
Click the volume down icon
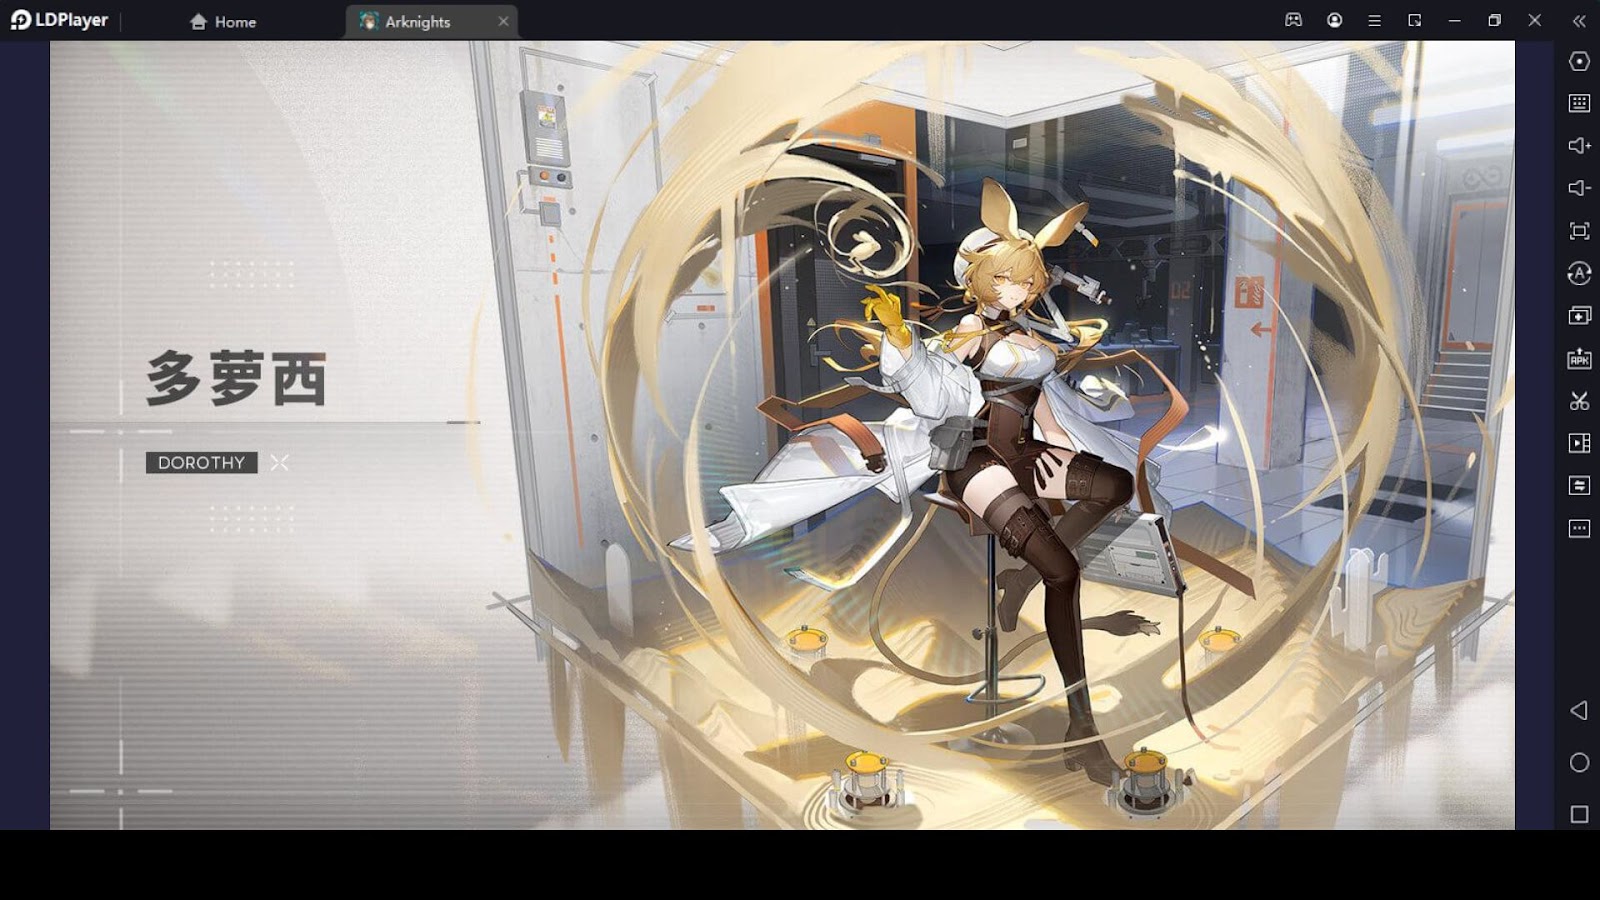pos(1579,188)
